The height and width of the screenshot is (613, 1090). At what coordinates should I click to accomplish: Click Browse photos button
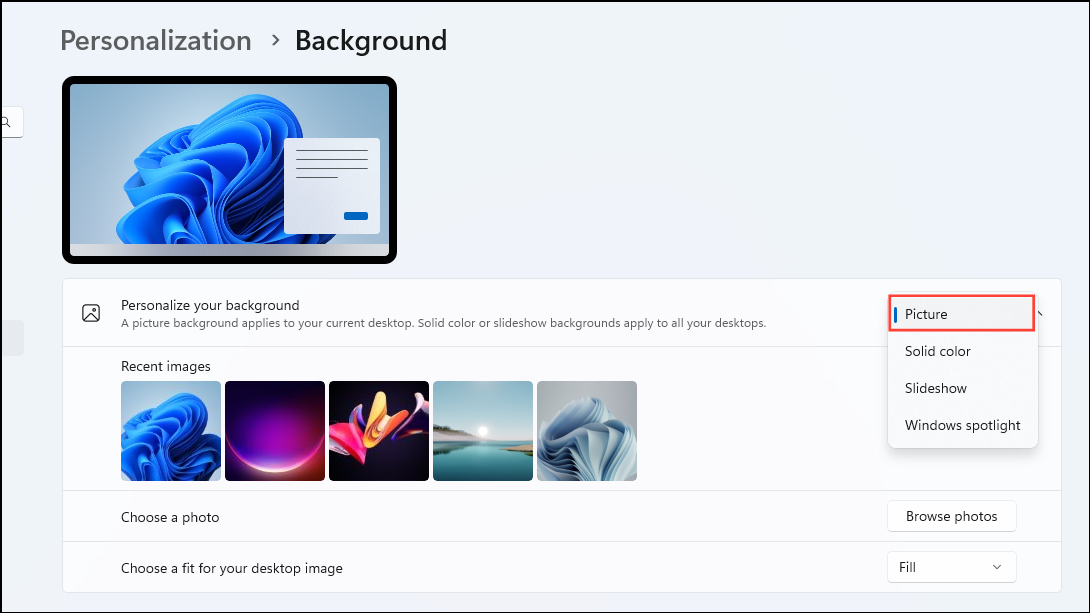[x=952, y=516]
